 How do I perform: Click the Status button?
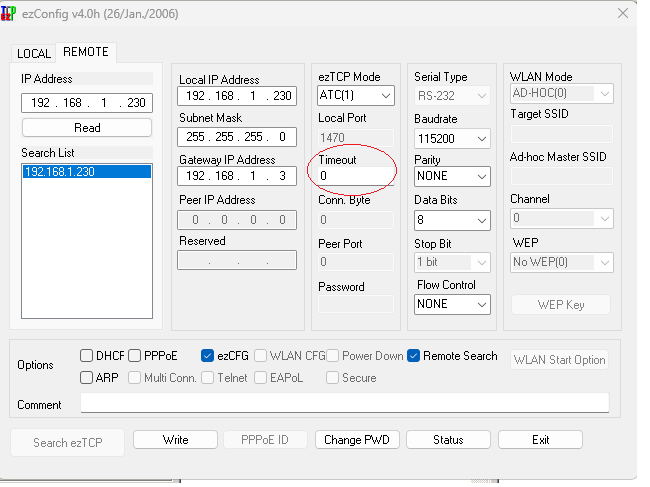[448, 440]
